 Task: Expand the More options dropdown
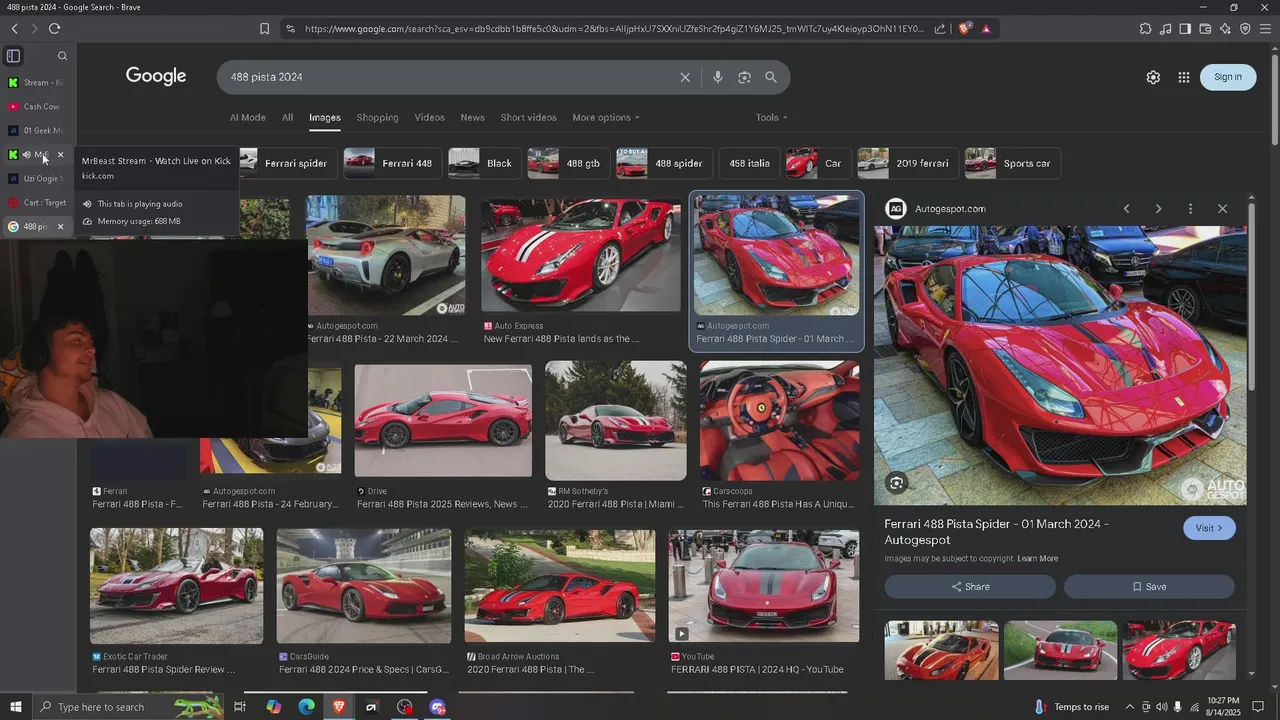(605, 118)
